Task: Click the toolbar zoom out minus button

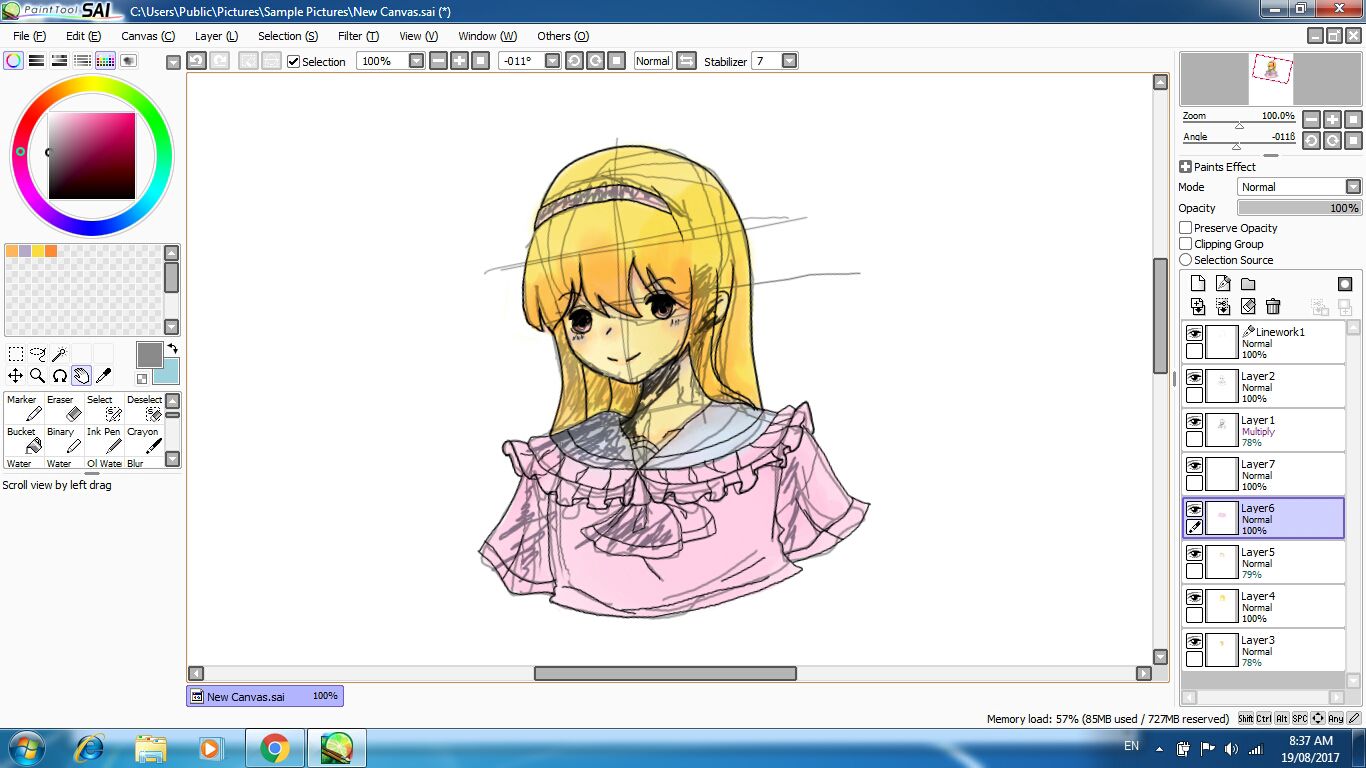Action: tap(438, 61)
